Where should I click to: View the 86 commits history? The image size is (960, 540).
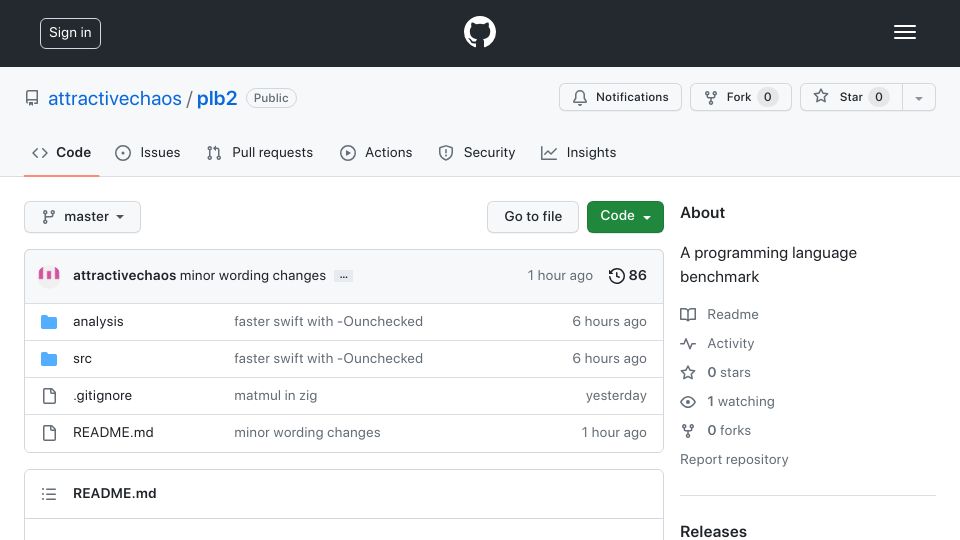[x=628, y=276]
